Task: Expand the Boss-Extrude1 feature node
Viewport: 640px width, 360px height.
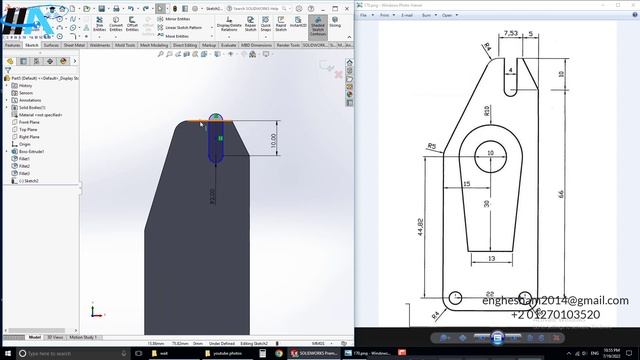Action: pos(7,151)
